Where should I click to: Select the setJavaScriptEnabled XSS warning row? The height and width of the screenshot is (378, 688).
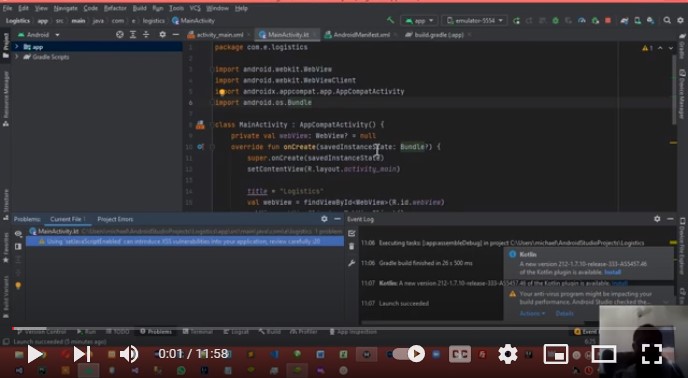185,241
